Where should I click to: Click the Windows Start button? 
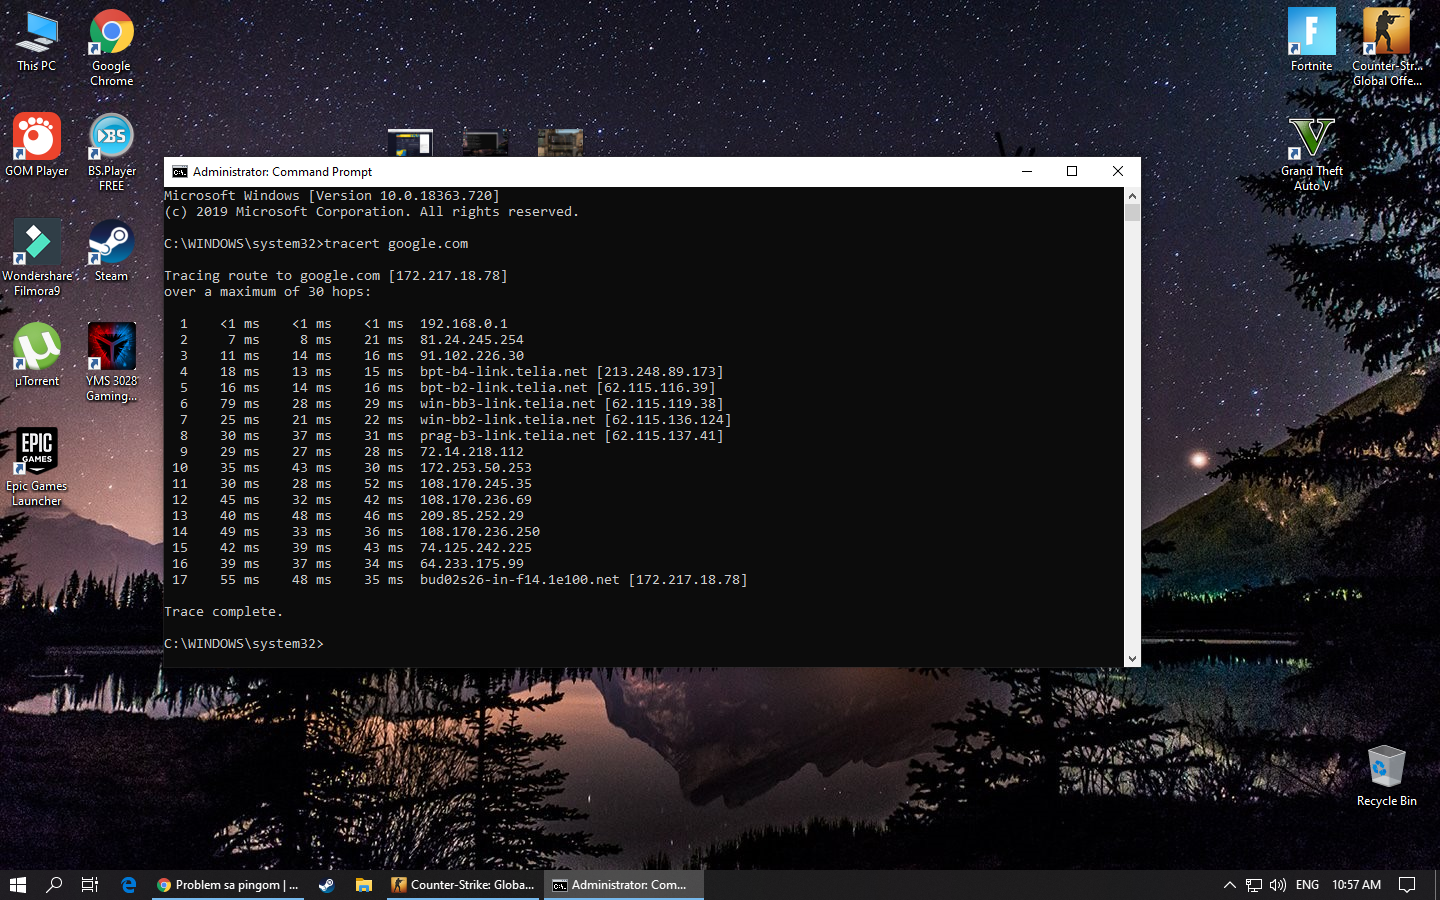click(18, 885)
